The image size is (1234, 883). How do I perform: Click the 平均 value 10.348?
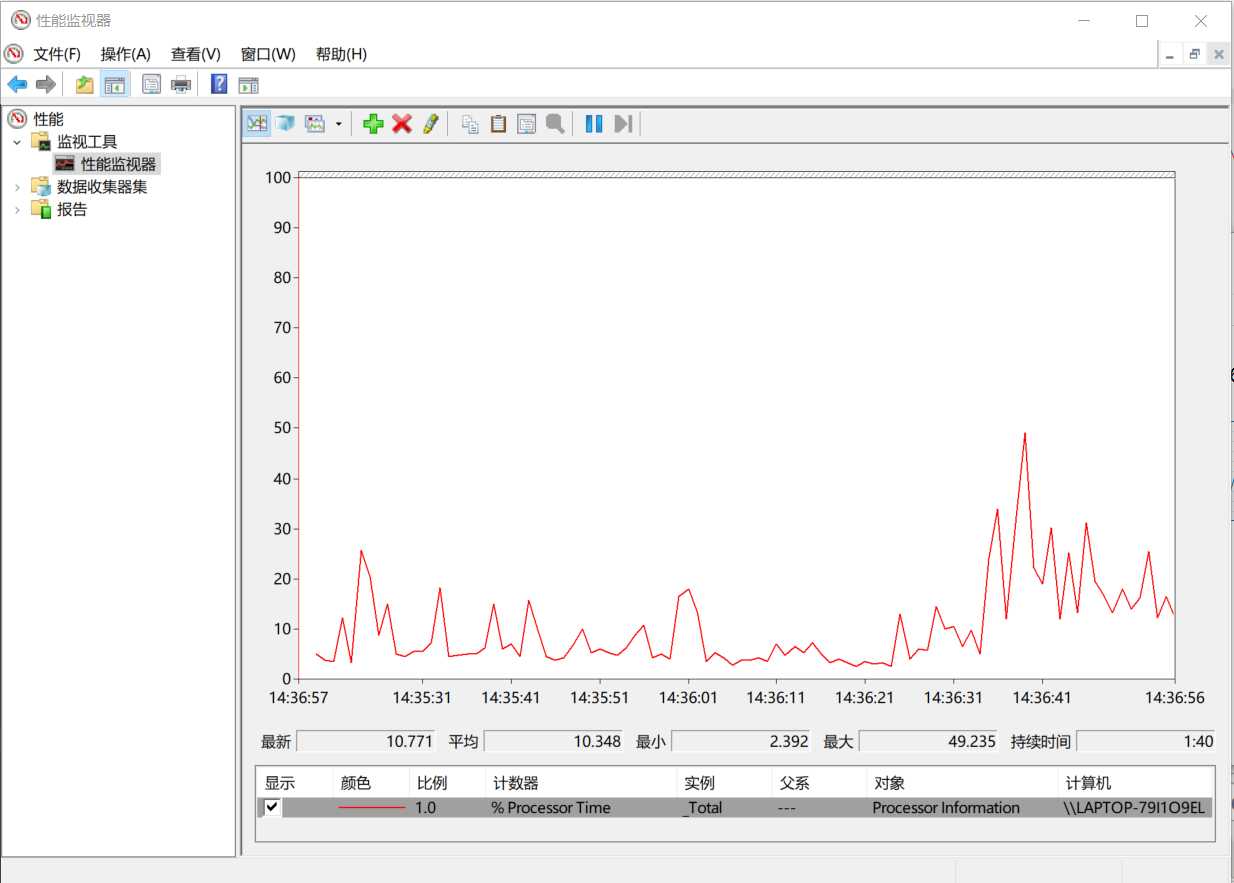[x=553, y=741]
